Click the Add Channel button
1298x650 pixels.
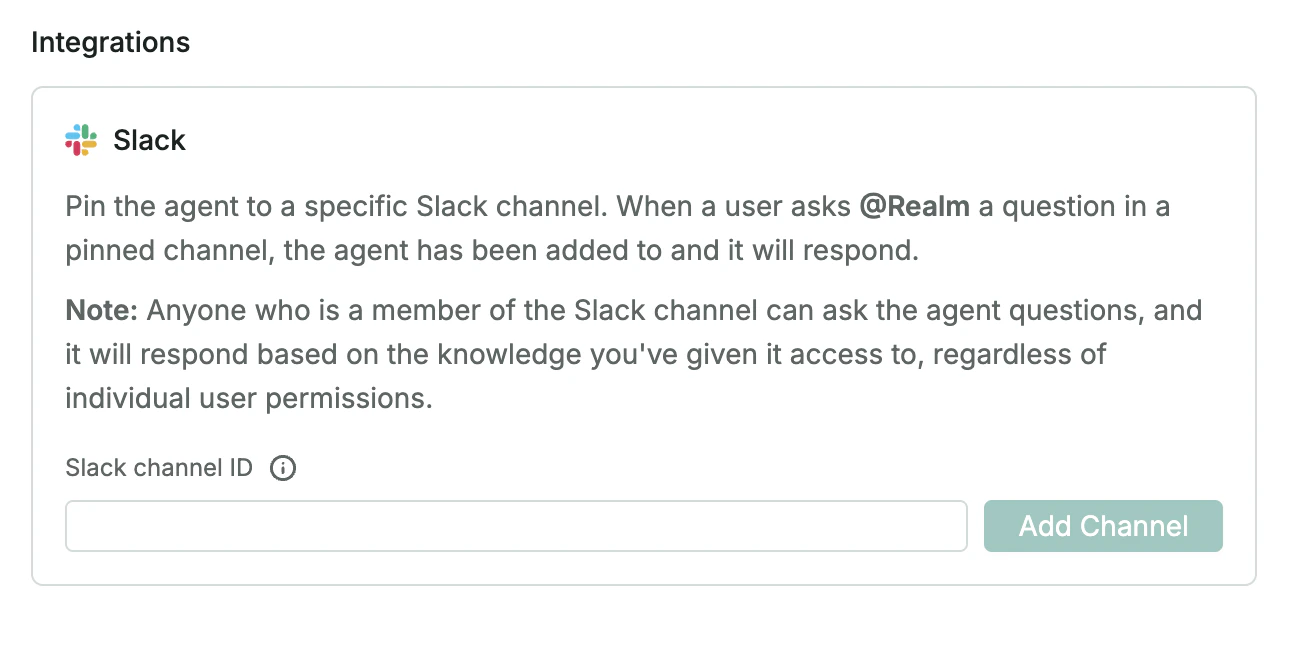[1103, 525]
